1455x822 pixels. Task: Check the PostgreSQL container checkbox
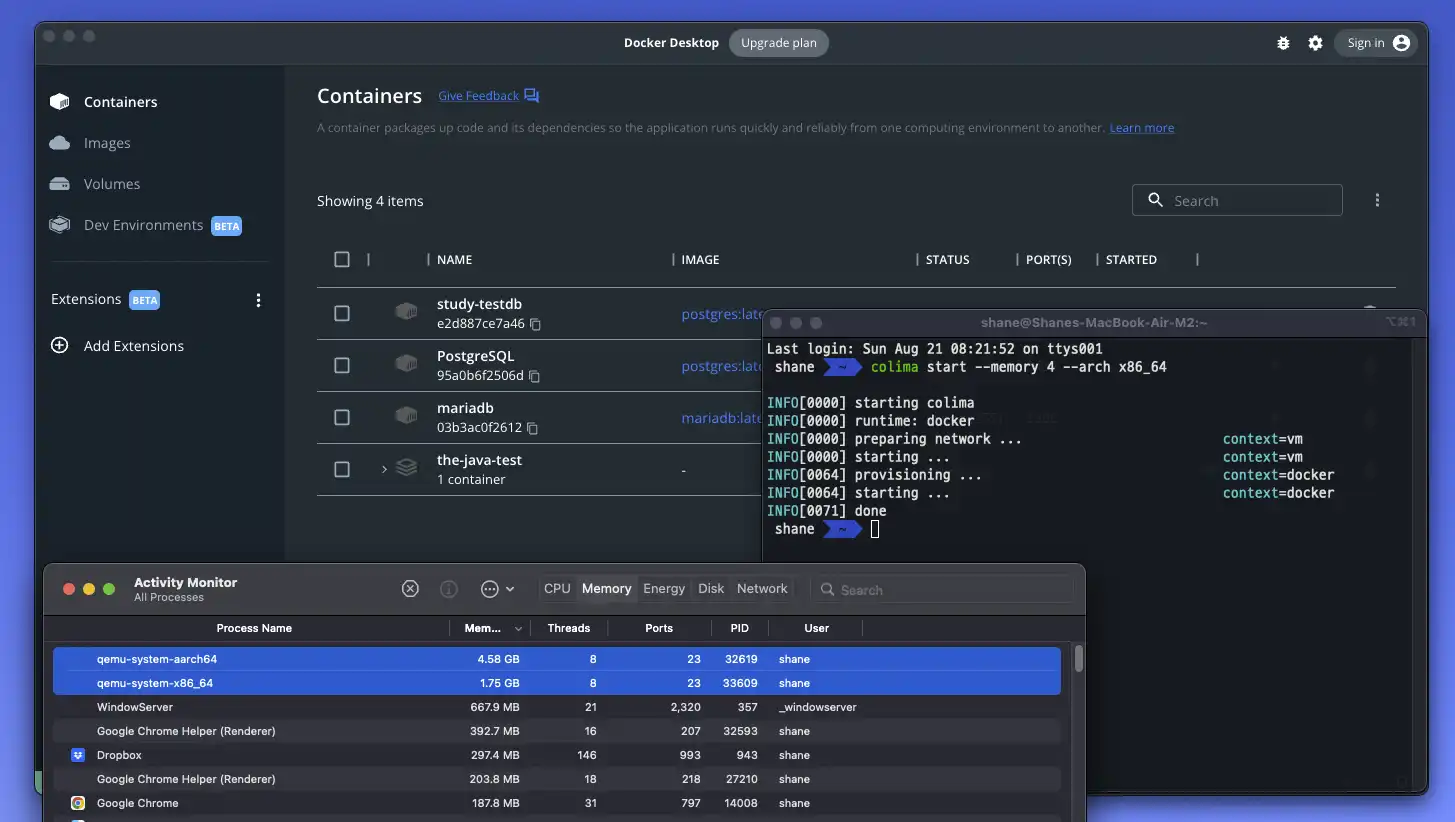click(x=342, y=365)
